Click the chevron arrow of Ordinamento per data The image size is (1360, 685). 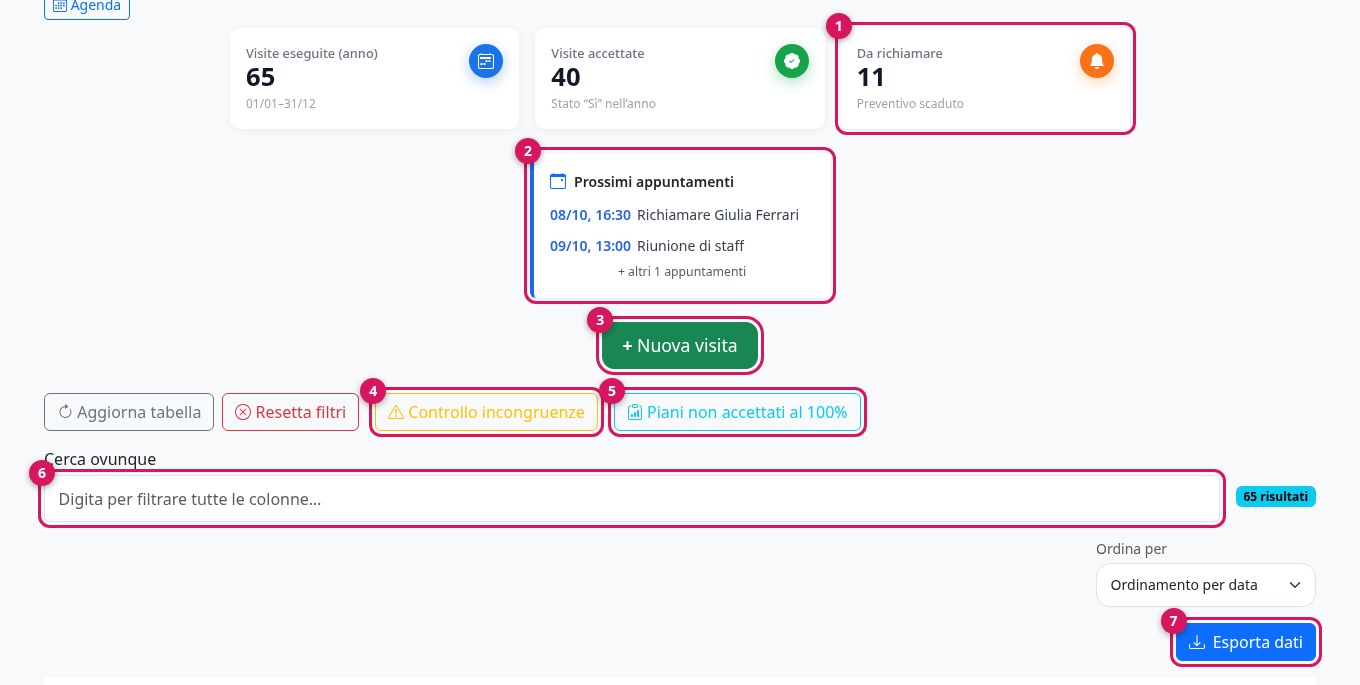(x=1295, y=585)
